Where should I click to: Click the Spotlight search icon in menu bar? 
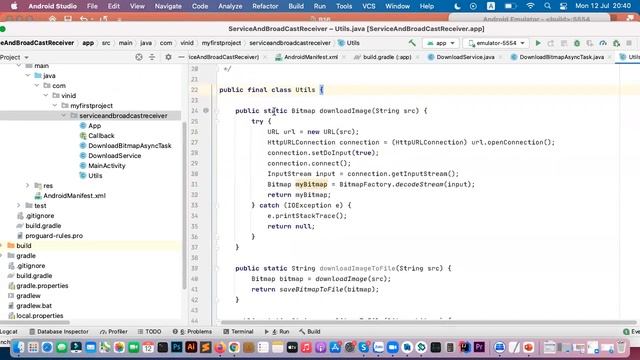pyautogui.click(x=547, y=6)
